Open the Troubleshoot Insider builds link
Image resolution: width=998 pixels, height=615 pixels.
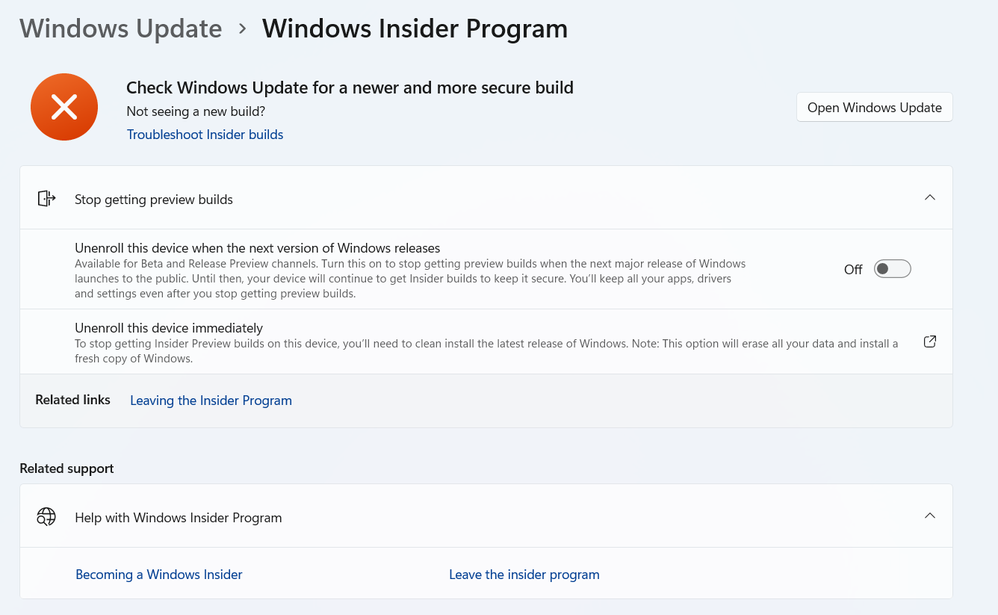(204, 134)
